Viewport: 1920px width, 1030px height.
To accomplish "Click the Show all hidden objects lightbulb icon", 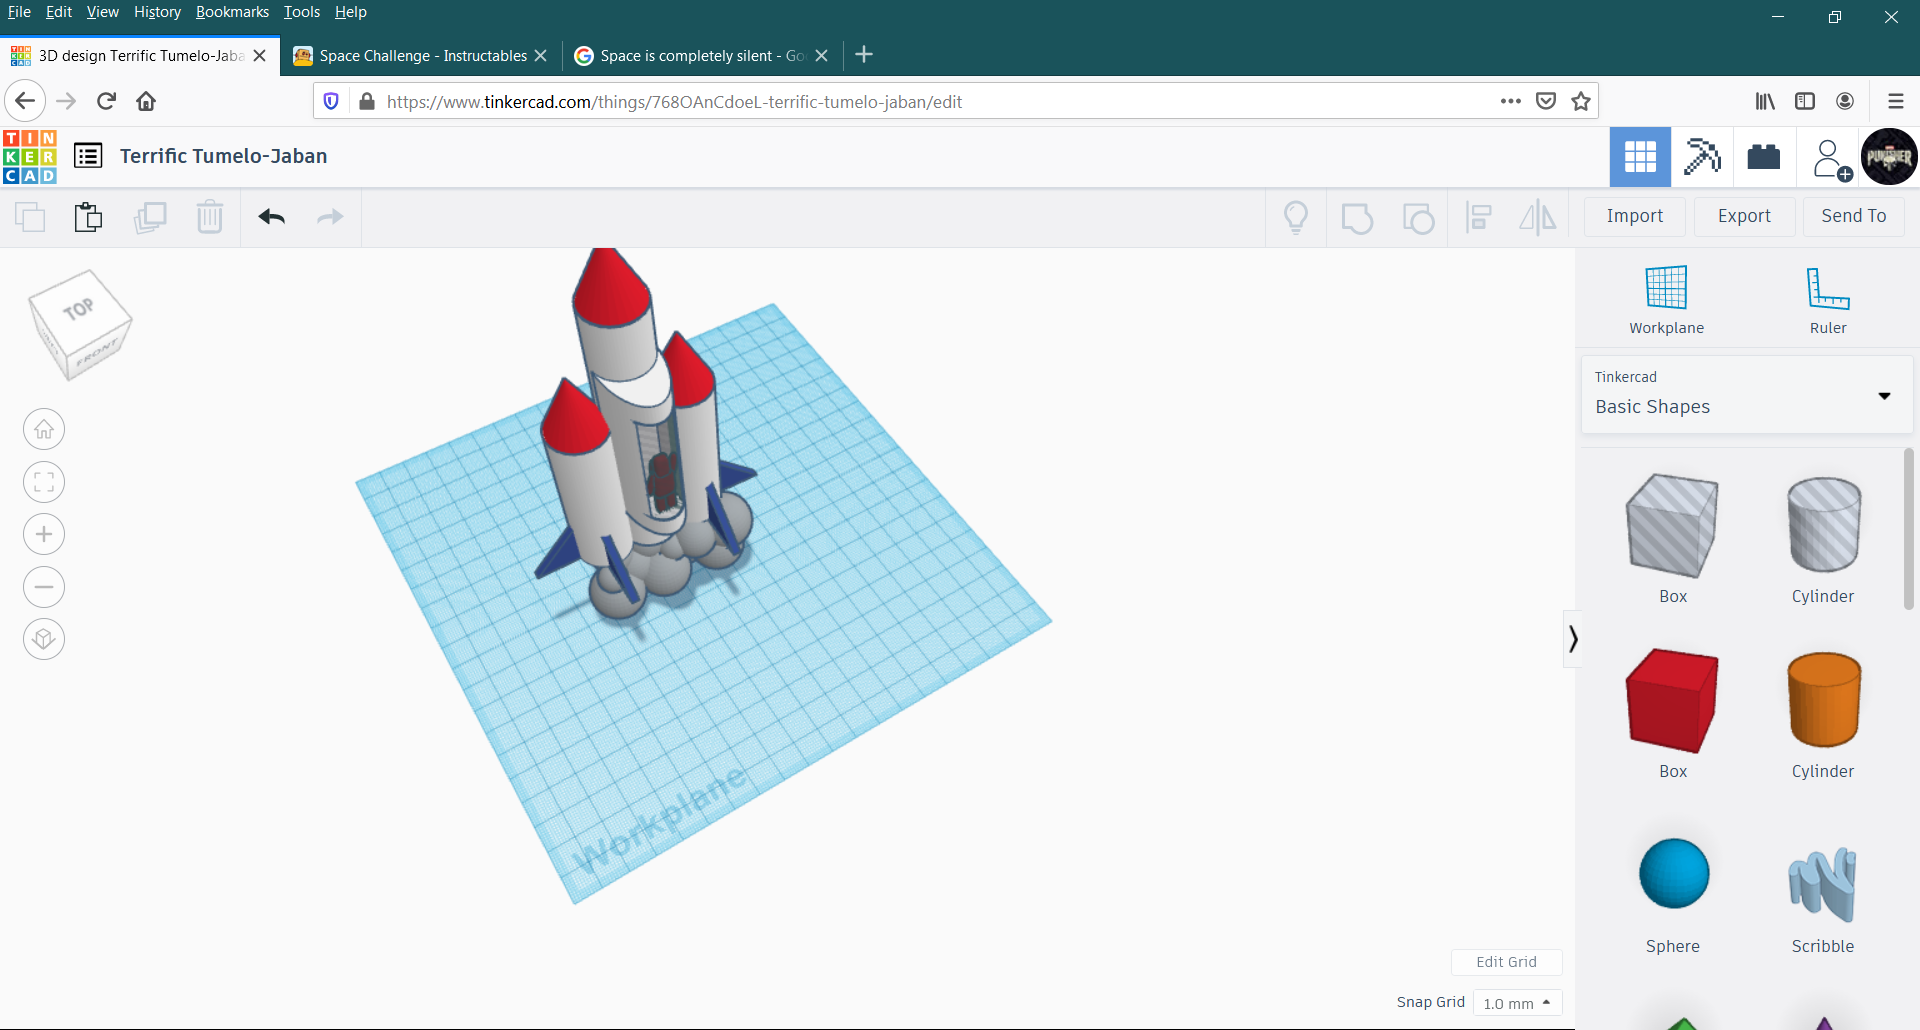I will tap(1296, 217).
